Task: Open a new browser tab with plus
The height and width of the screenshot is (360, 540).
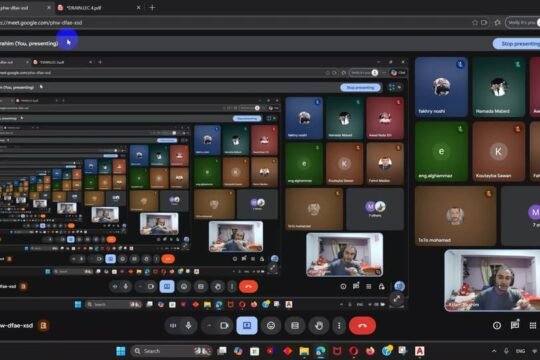Action: coord(152,8)
